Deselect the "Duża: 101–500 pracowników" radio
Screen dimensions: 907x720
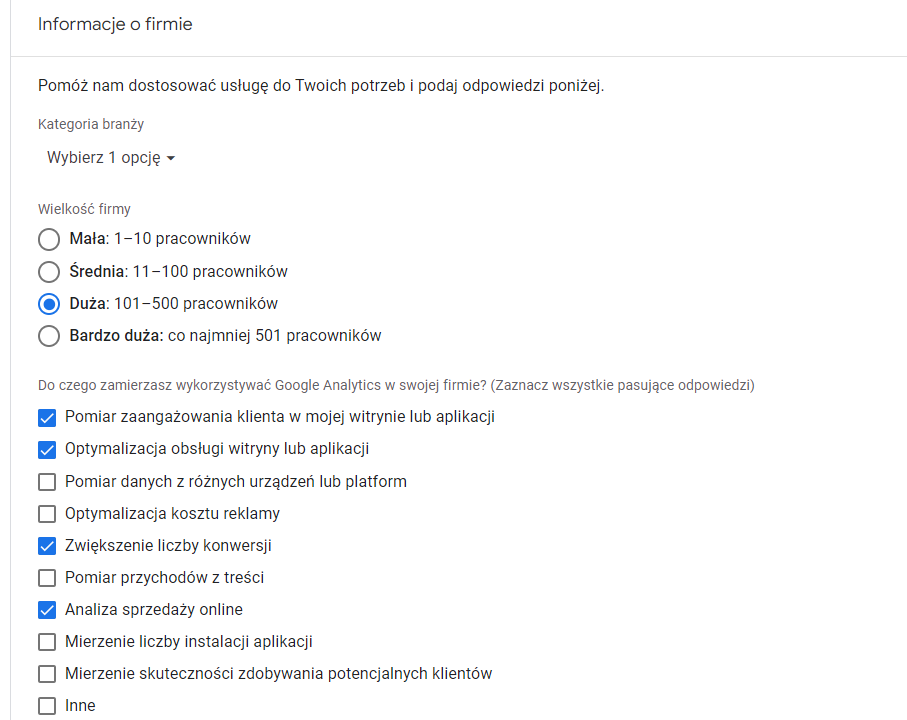coord(48,304)
